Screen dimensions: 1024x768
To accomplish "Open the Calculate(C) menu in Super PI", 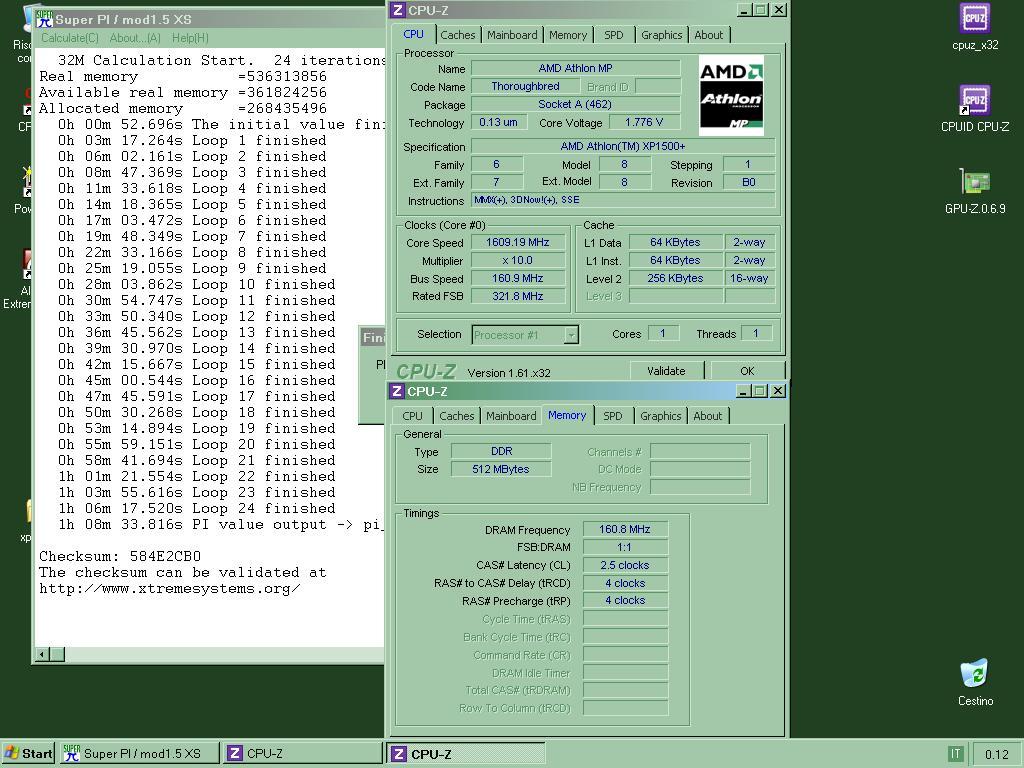I will pos(69,38).
